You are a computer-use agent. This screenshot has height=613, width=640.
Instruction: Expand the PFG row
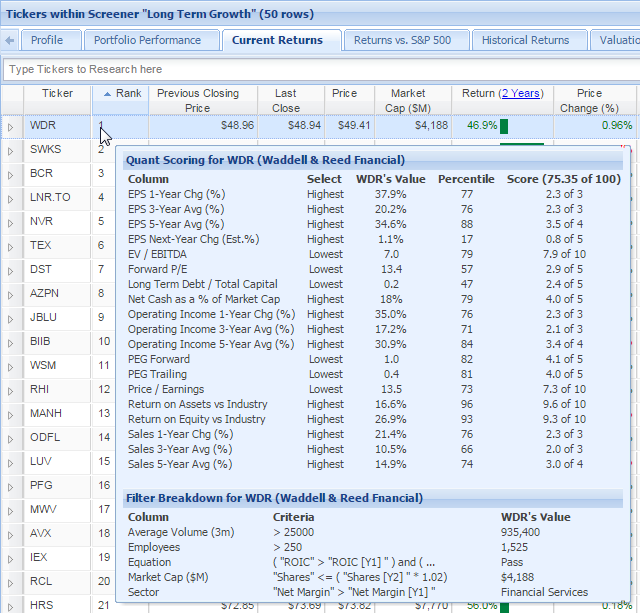[x=11, y=488]
